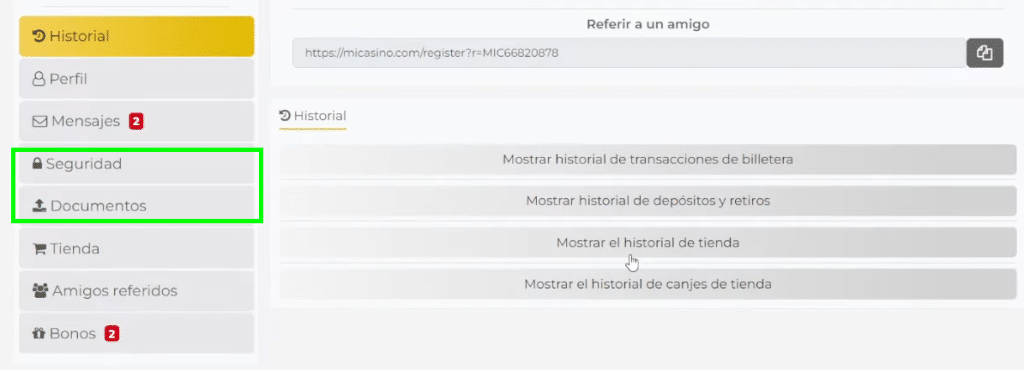Click the copy referral link icon
Image resolution: width=1024 pixels, height=370 pixels.
point(984,53)
